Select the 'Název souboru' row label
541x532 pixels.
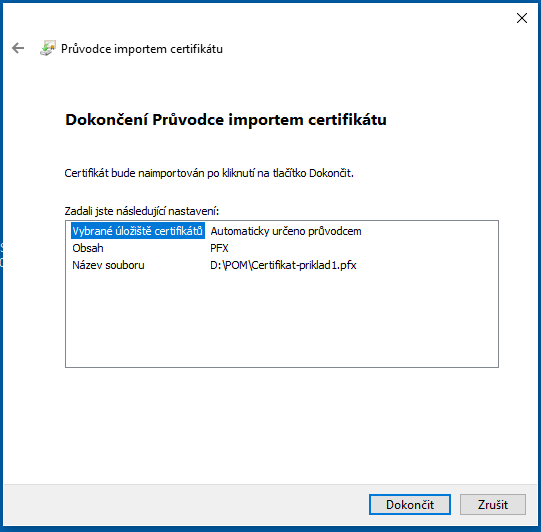pos(108,265)
